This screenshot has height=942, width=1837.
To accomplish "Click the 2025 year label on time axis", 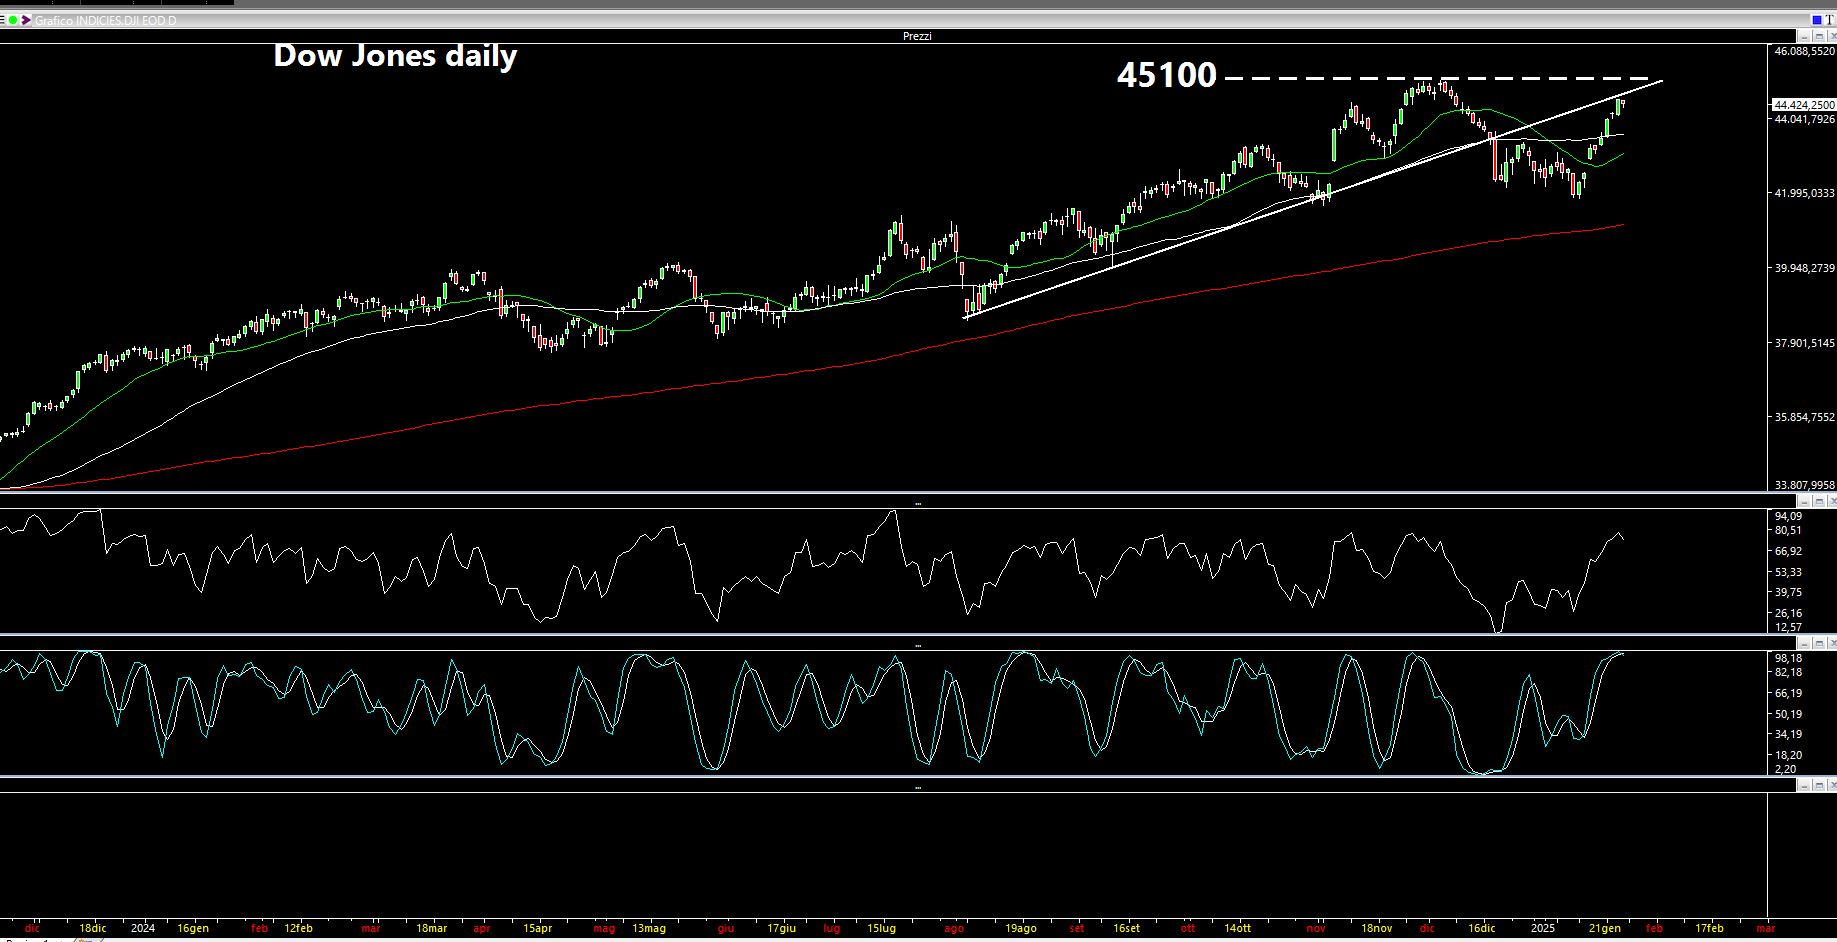I will (x=1544, y=928).
